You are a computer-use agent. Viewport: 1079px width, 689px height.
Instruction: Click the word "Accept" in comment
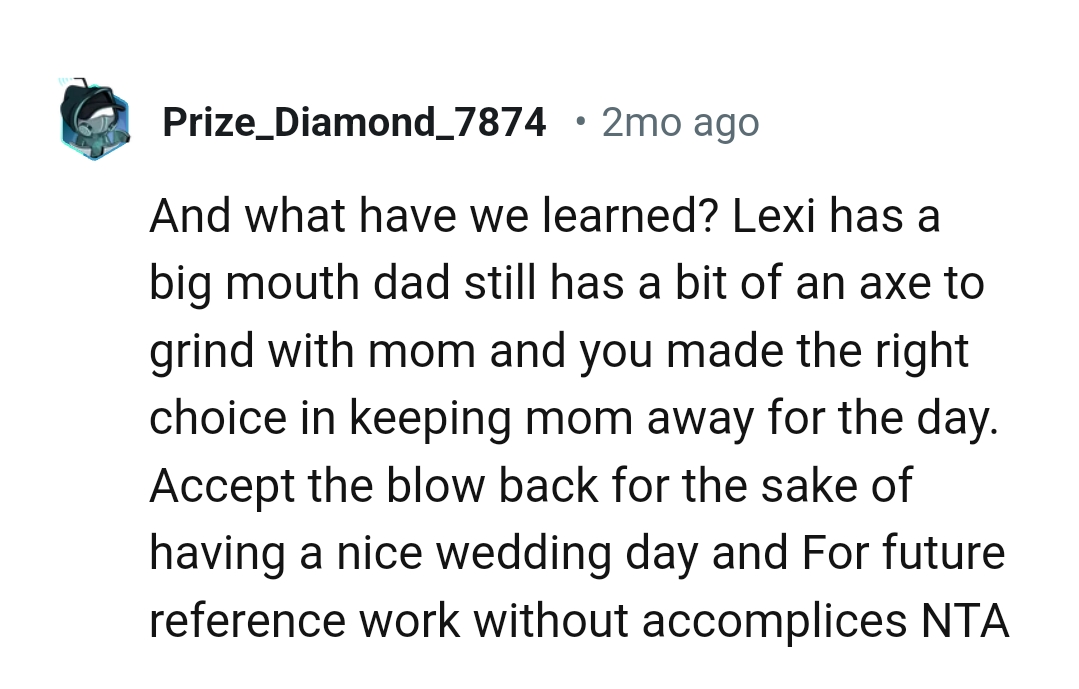pos(221,485)
